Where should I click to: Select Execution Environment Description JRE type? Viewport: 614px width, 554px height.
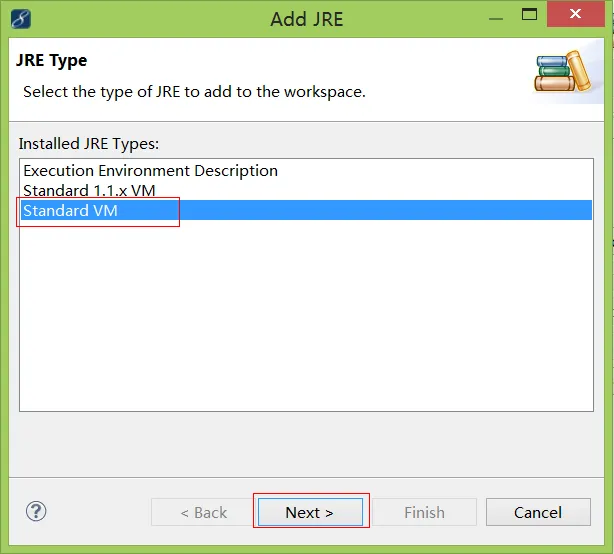click(x=306, y=171)
